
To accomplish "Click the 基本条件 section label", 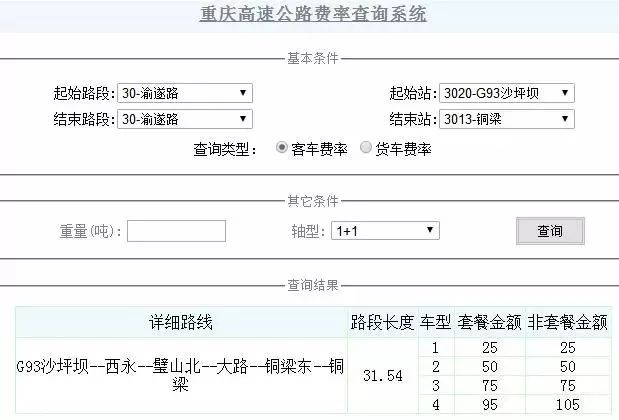I will coord(313,58).
